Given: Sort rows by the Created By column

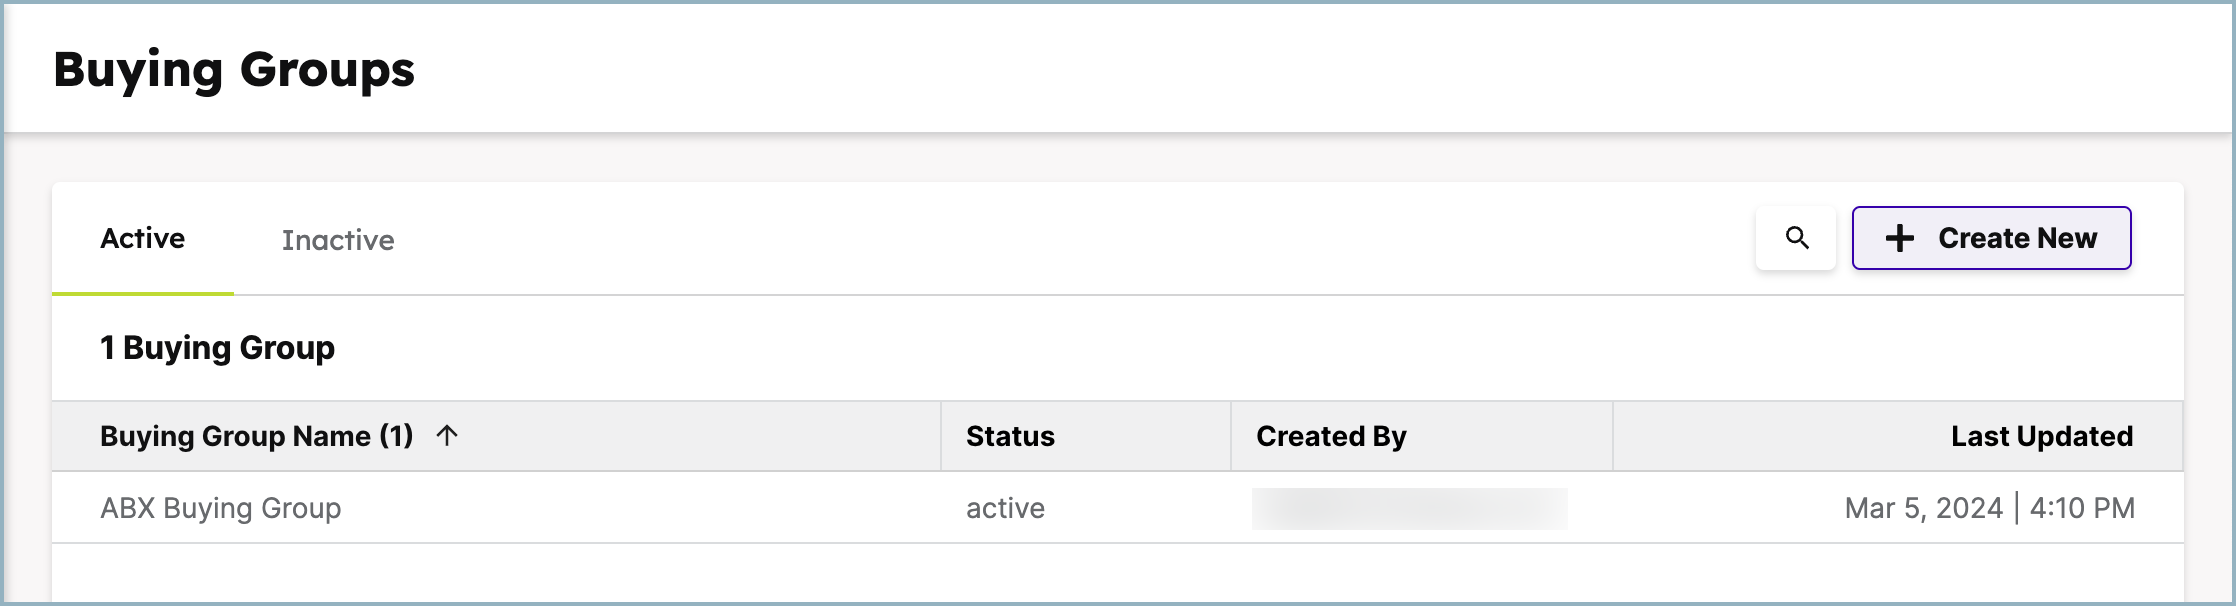Looking at the screenshot, I should coord(1331,435).
